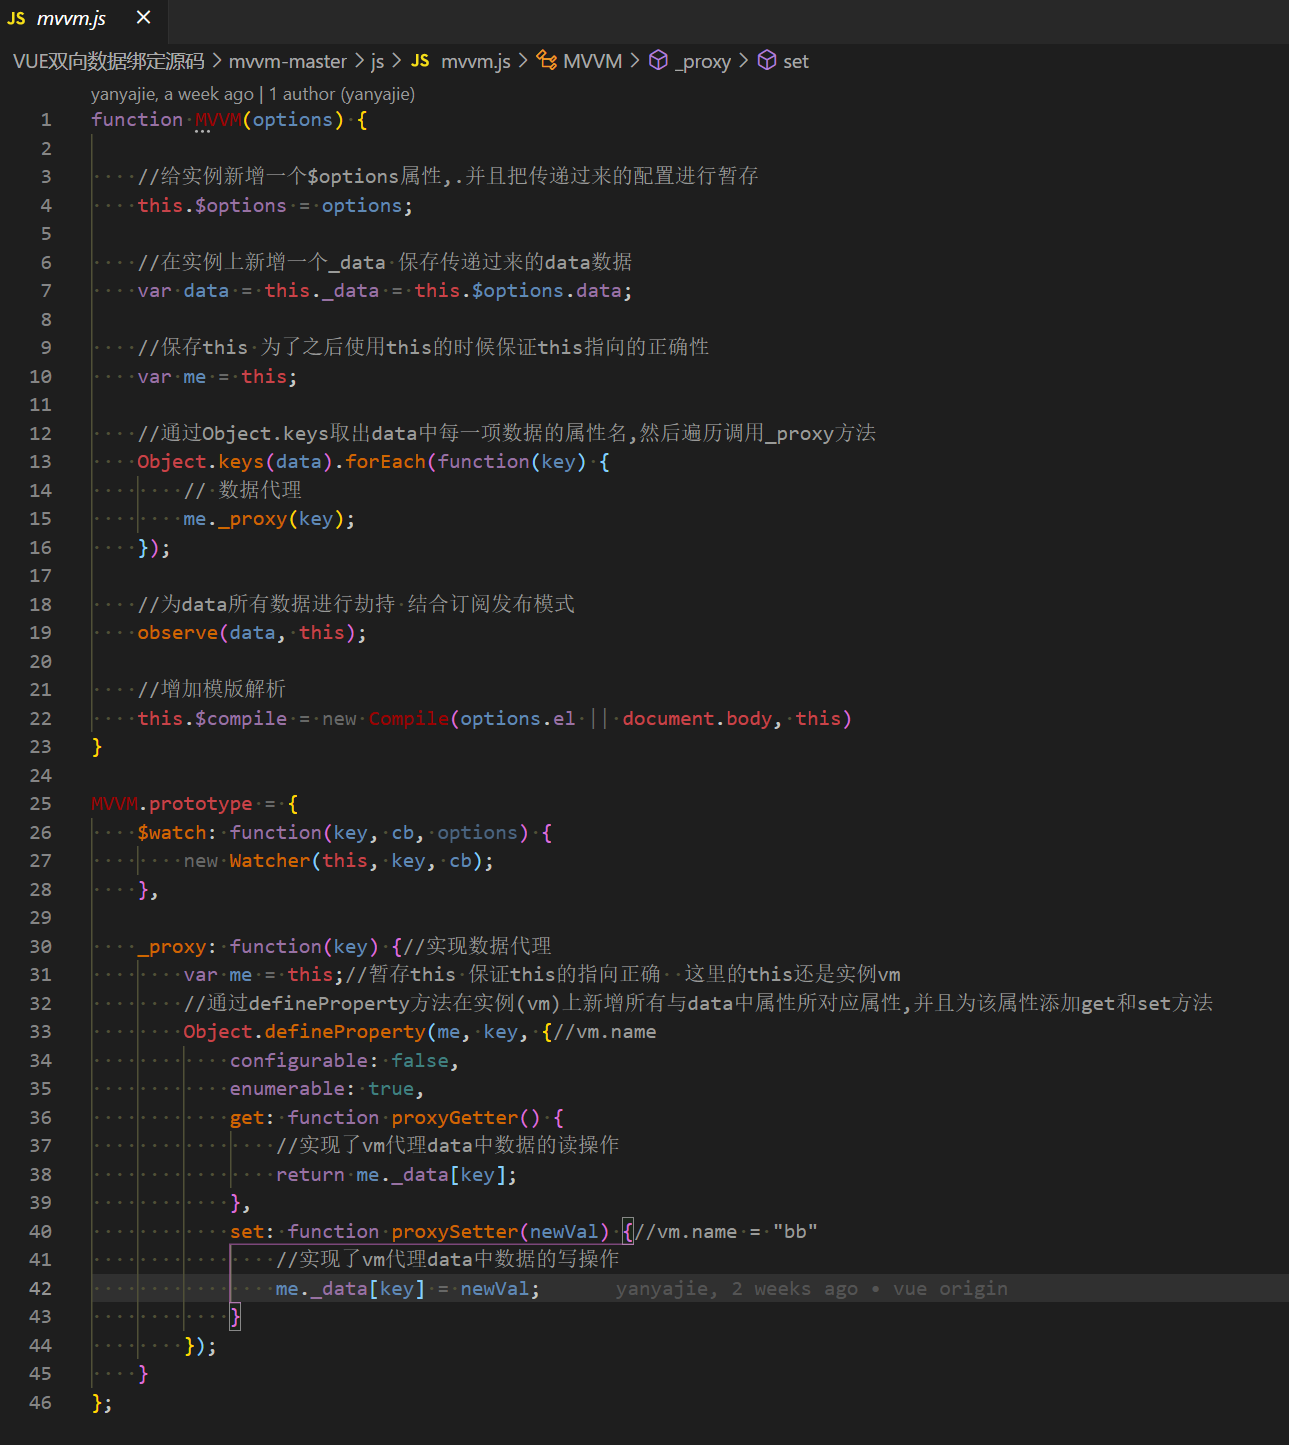Click MVVM function name on line 1

[x=218, y=120]
